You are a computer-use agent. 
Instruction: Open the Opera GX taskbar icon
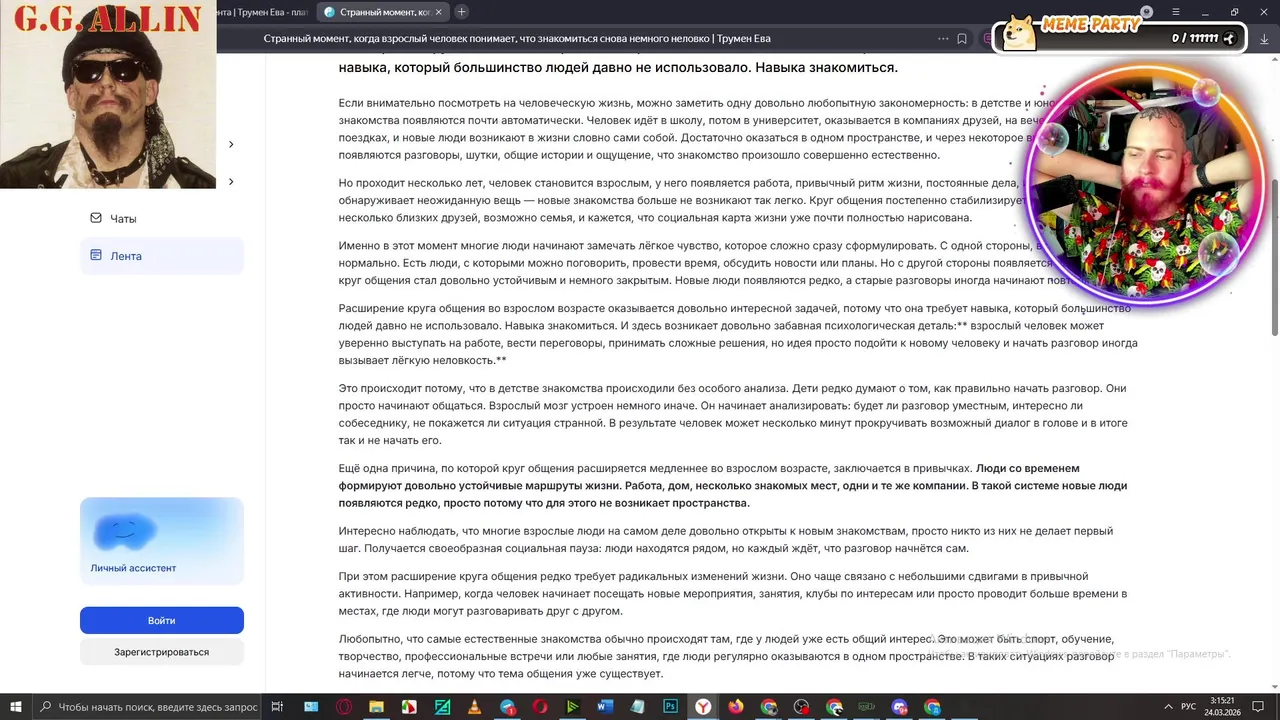343,707
